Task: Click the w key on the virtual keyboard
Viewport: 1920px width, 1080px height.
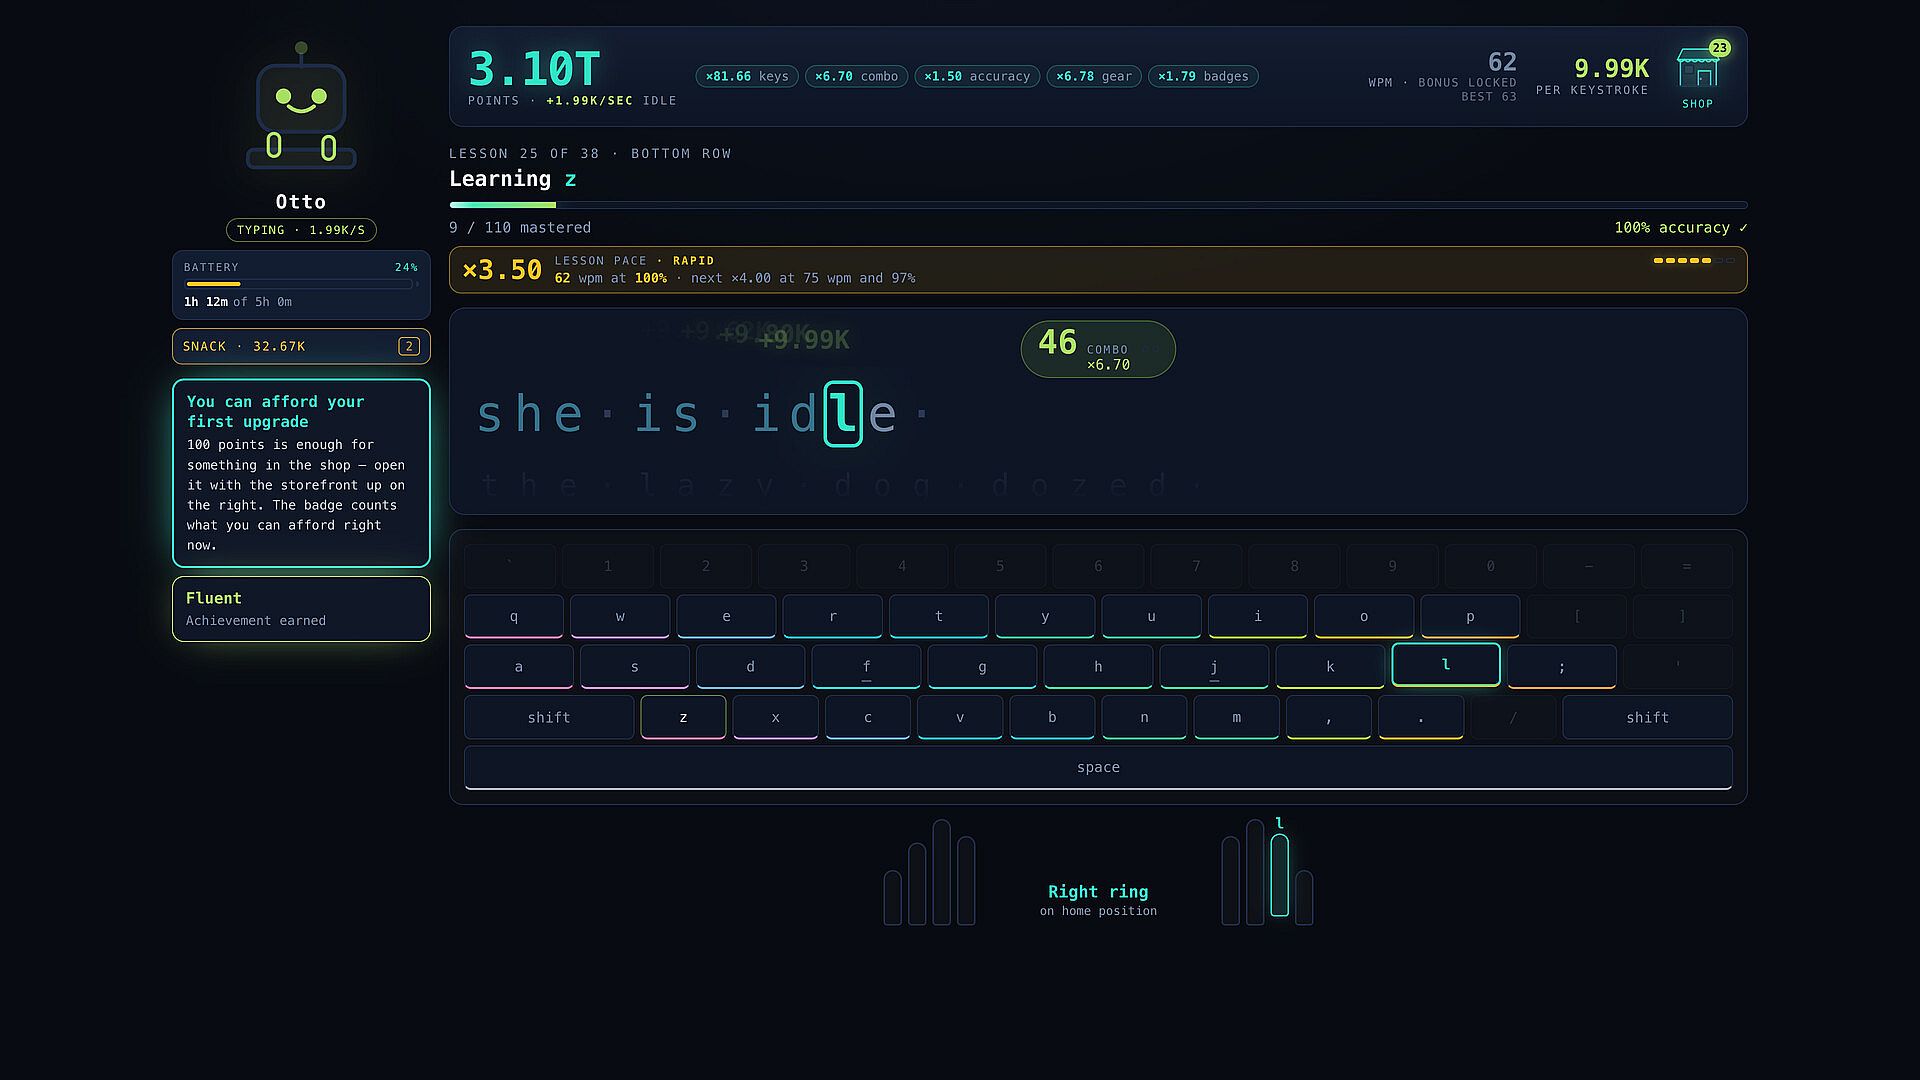Action: click(x=620, y=616)
